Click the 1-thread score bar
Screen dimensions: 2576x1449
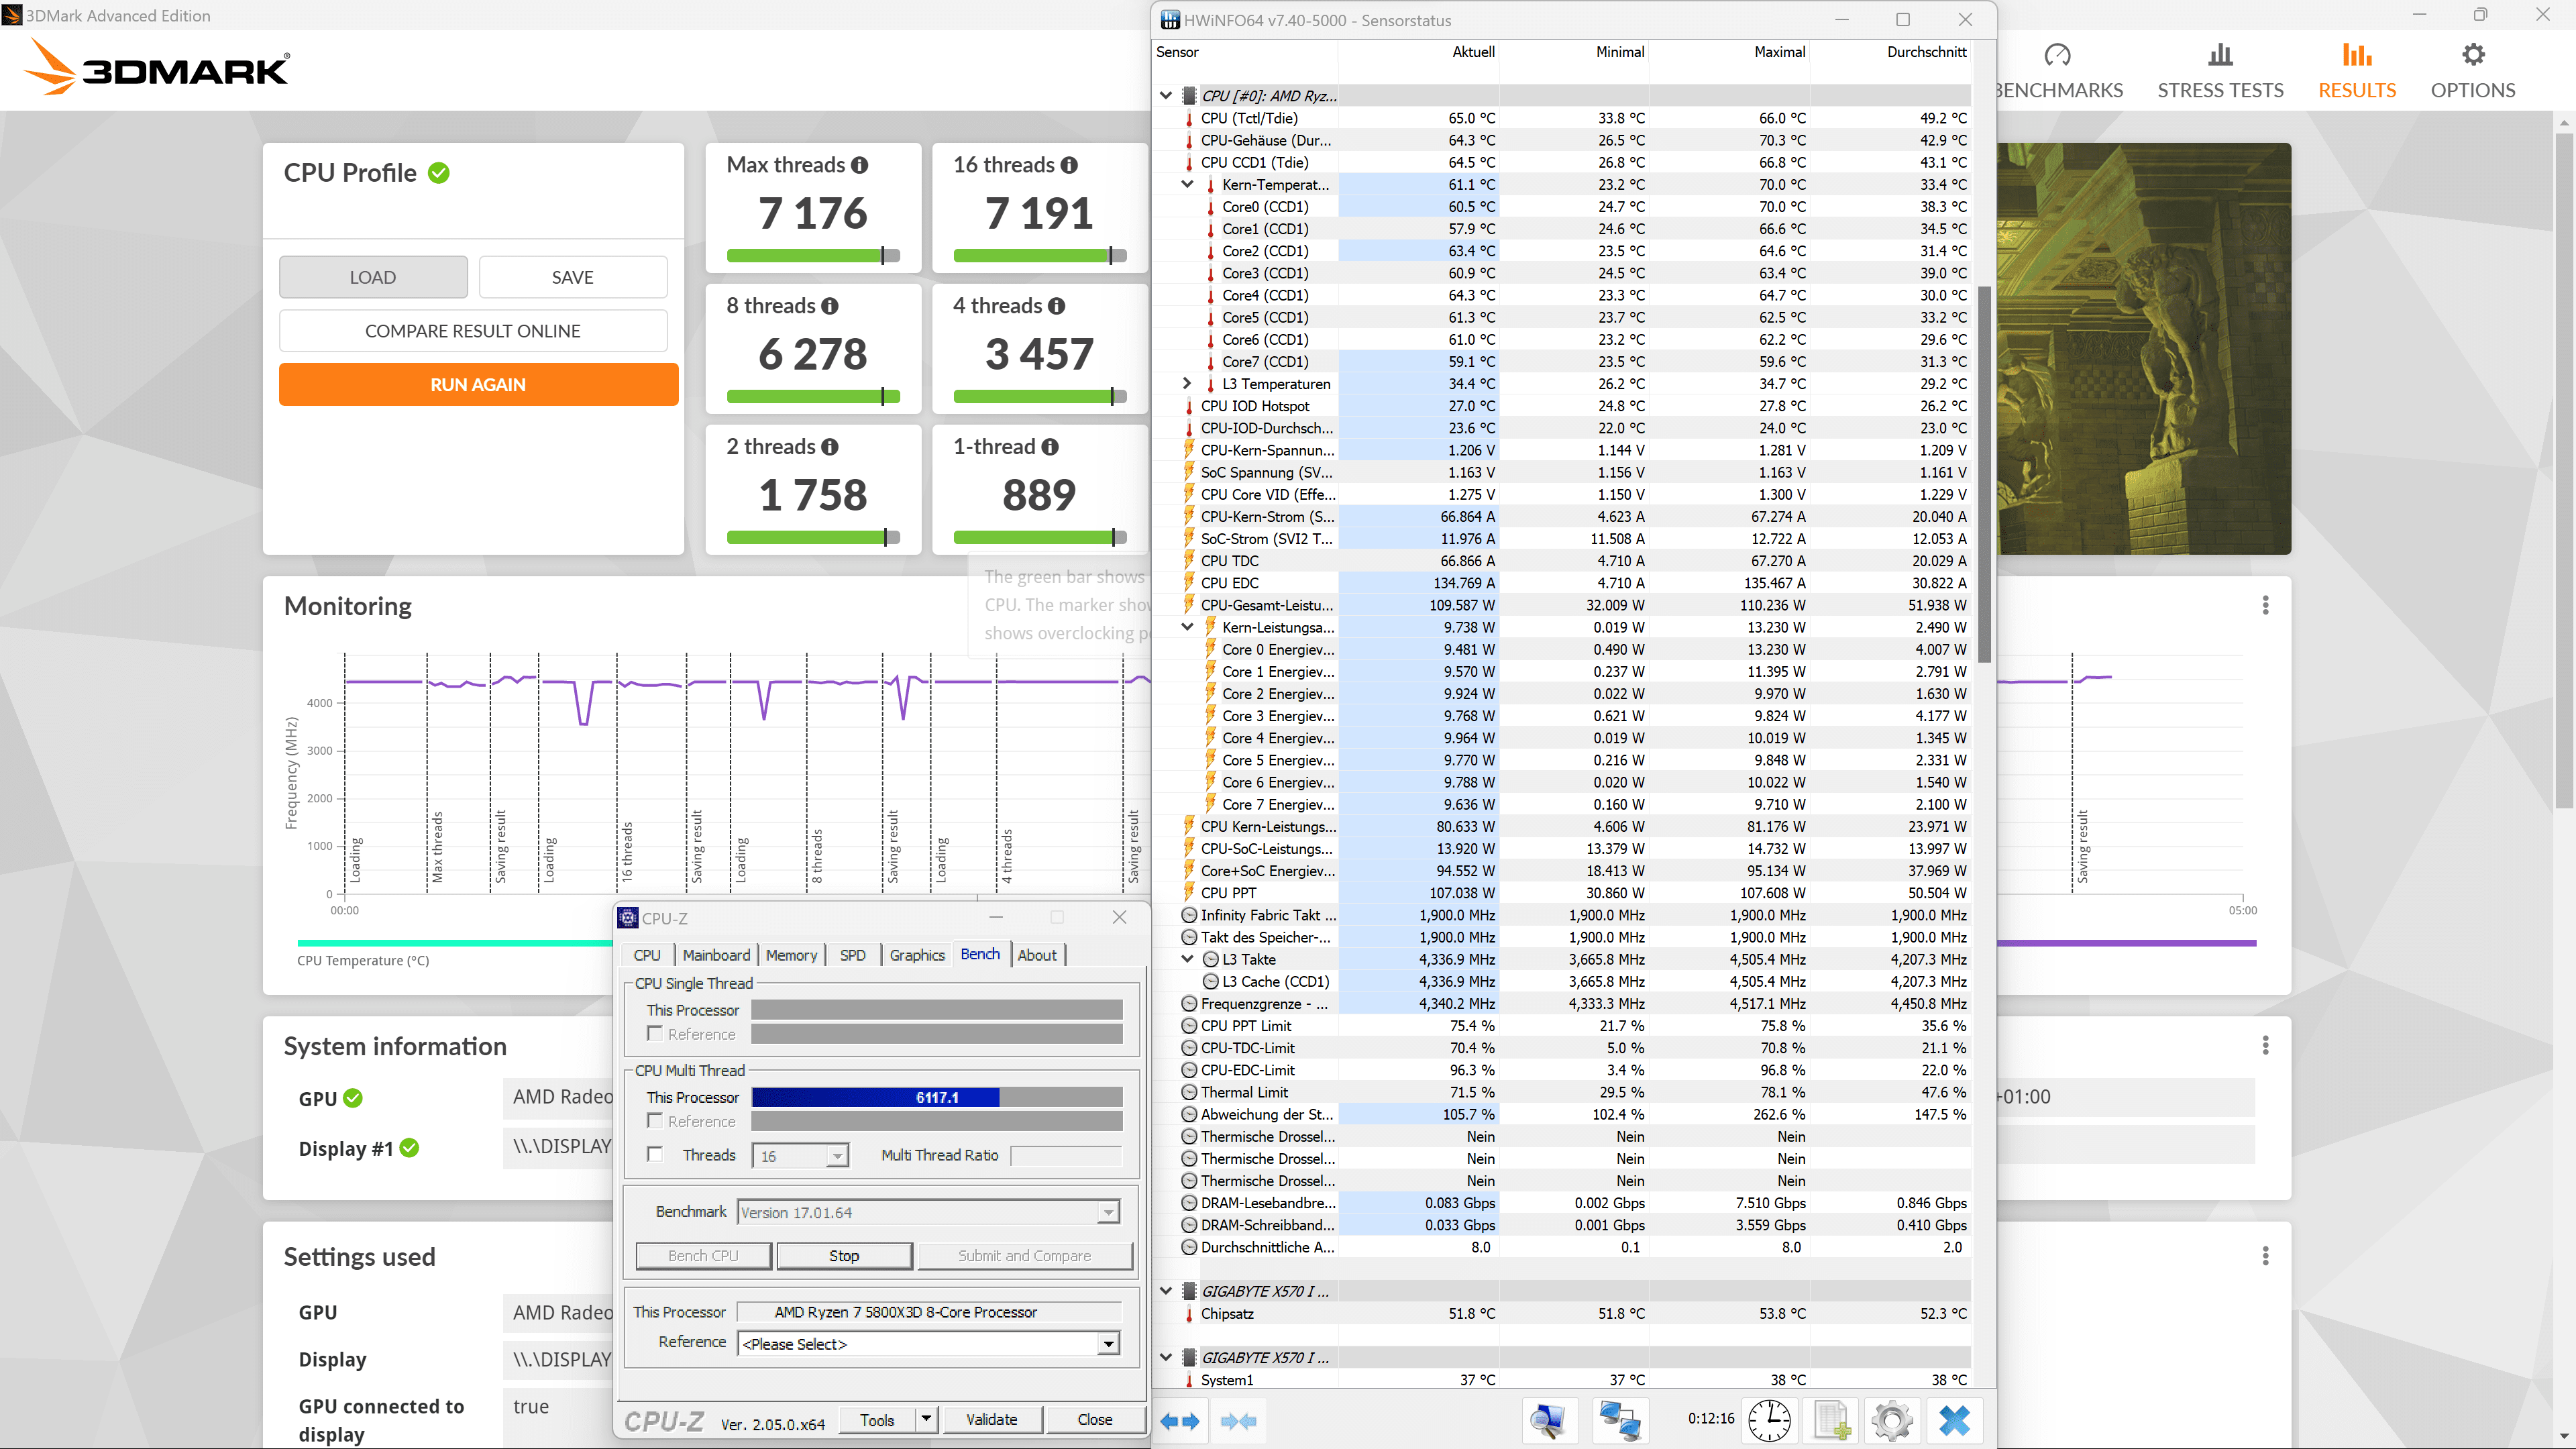tap(1040, 538)
